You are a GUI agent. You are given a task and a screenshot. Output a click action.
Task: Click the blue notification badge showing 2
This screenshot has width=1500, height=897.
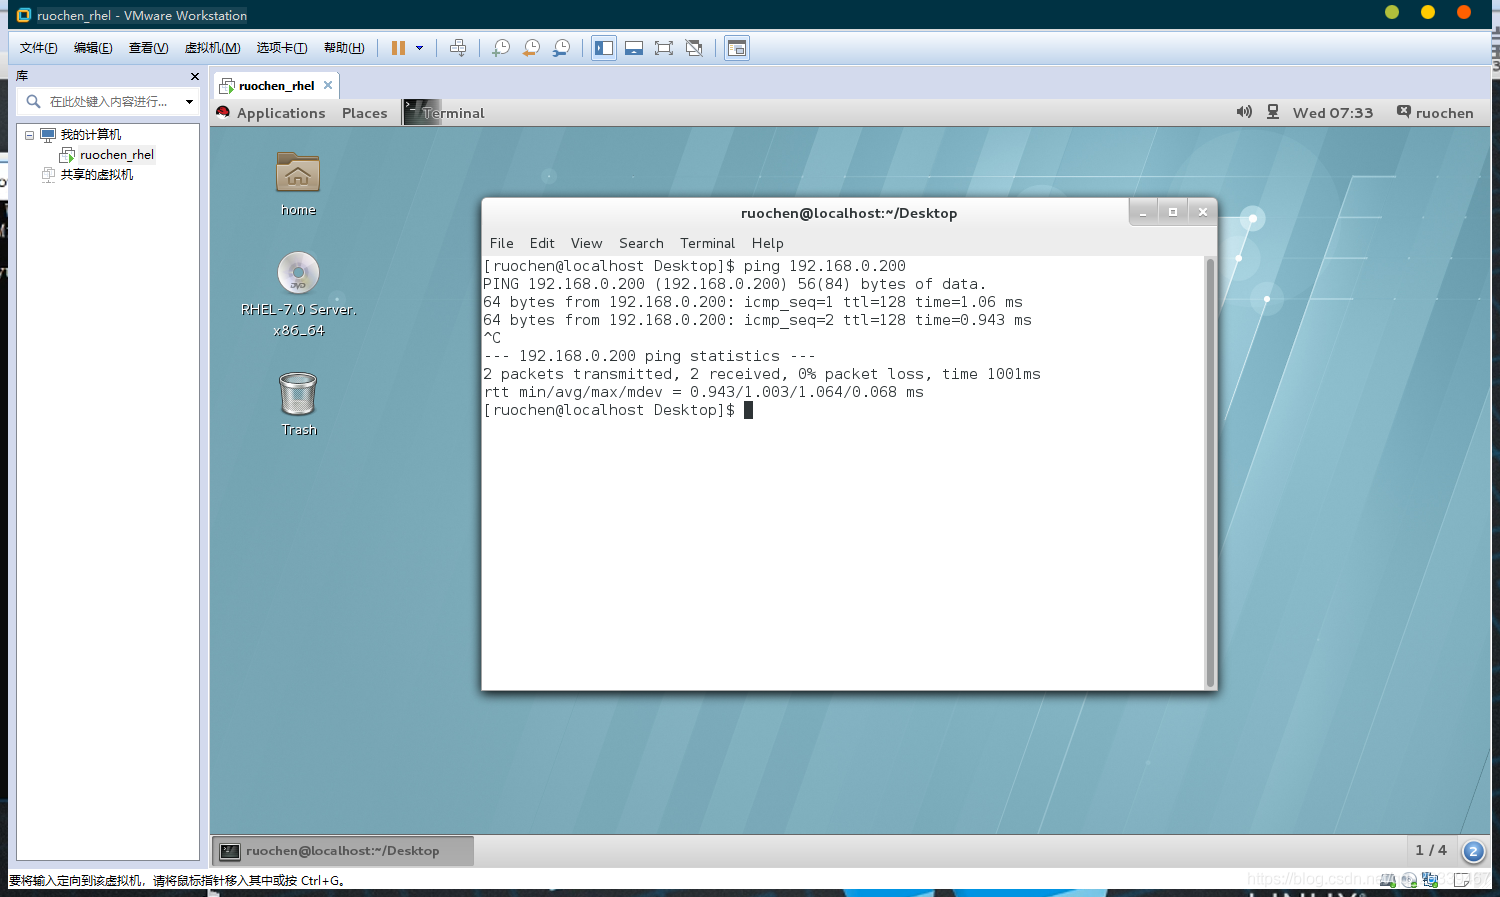[x=1473, y=851]
